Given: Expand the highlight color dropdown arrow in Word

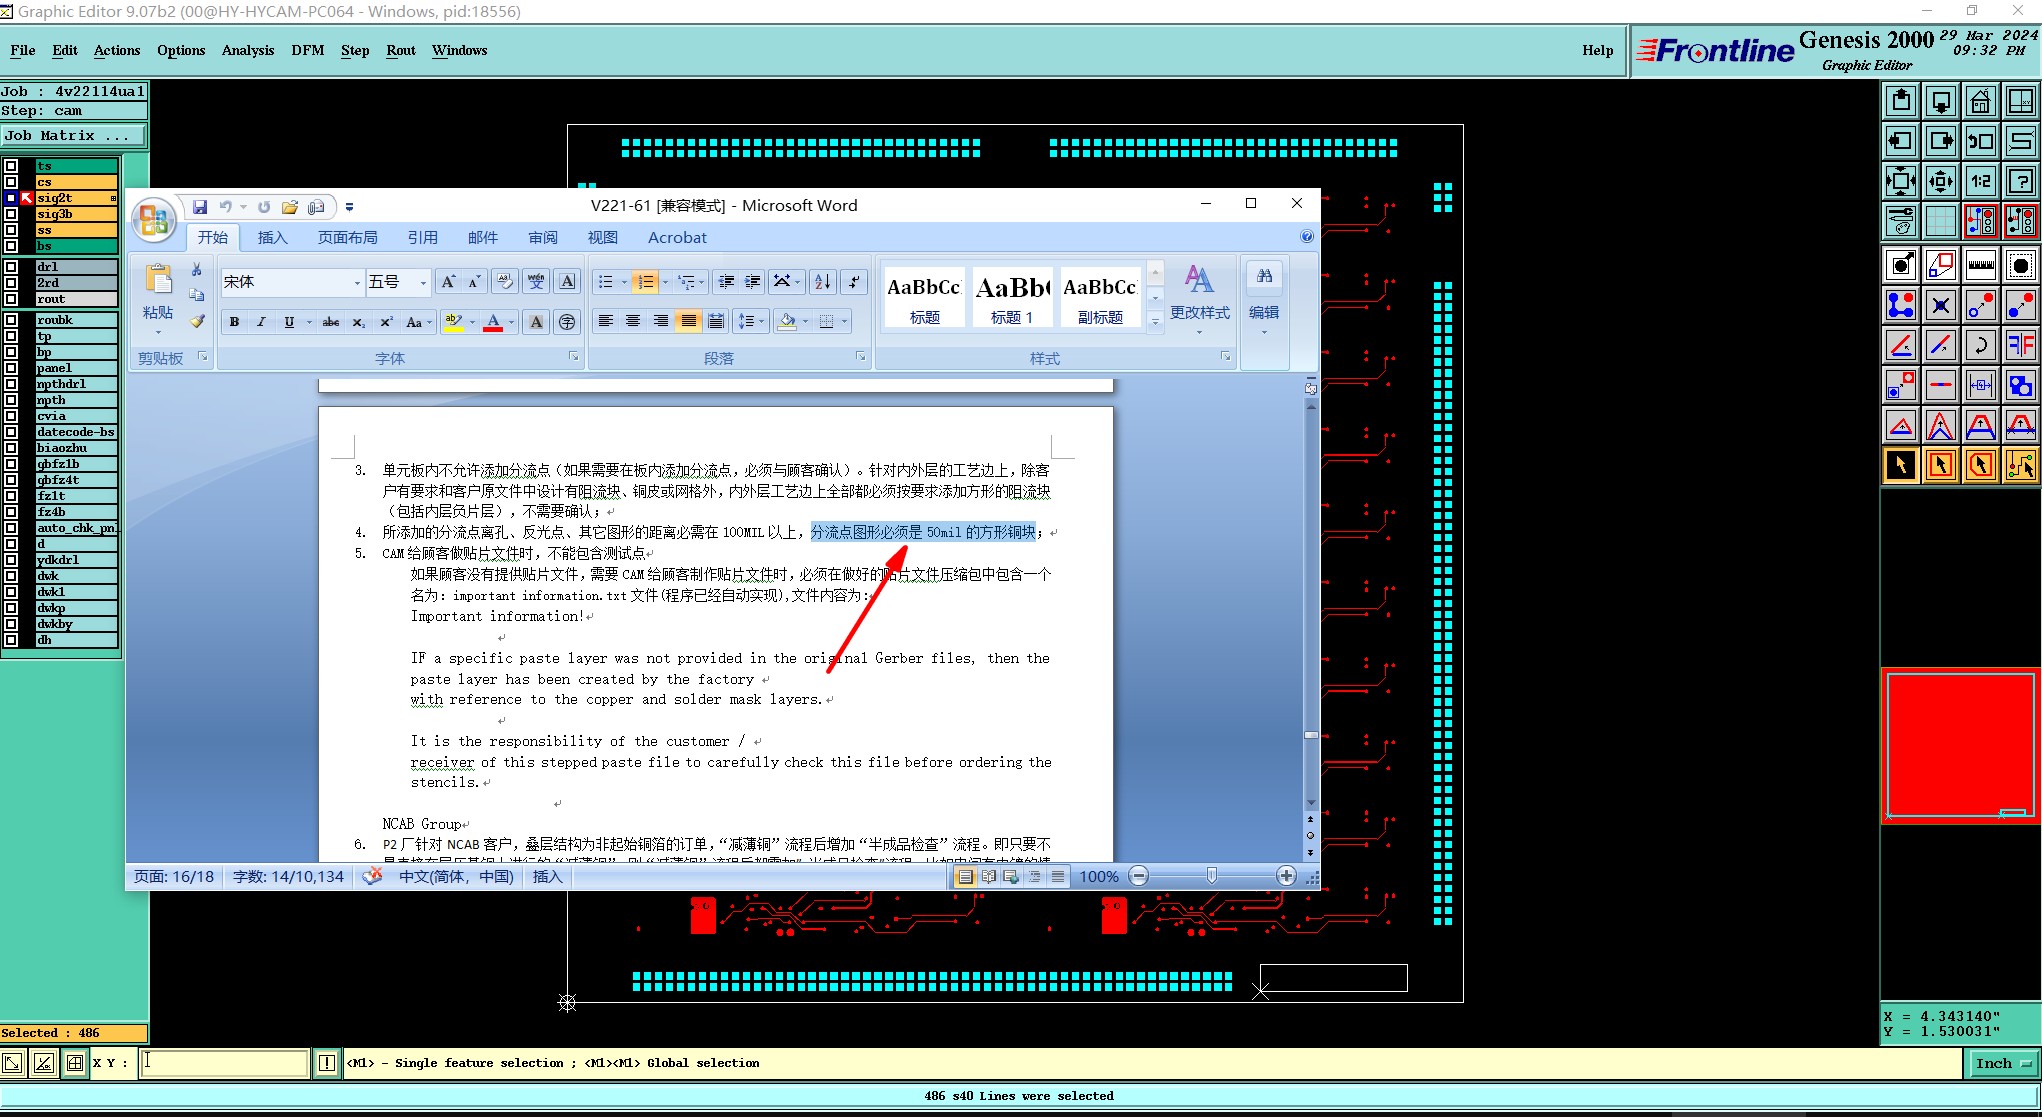Looking at the screenshot, I should pyautogui.click(x=471, y=322).
